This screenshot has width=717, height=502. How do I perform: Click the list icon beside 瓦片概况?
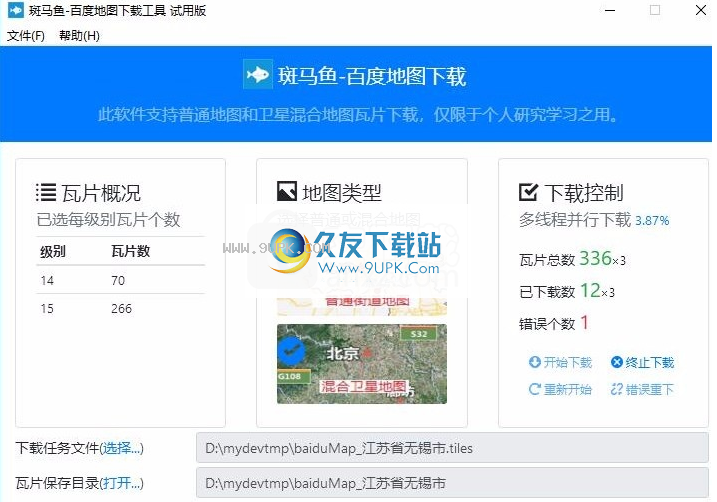(x=46, y=192)
